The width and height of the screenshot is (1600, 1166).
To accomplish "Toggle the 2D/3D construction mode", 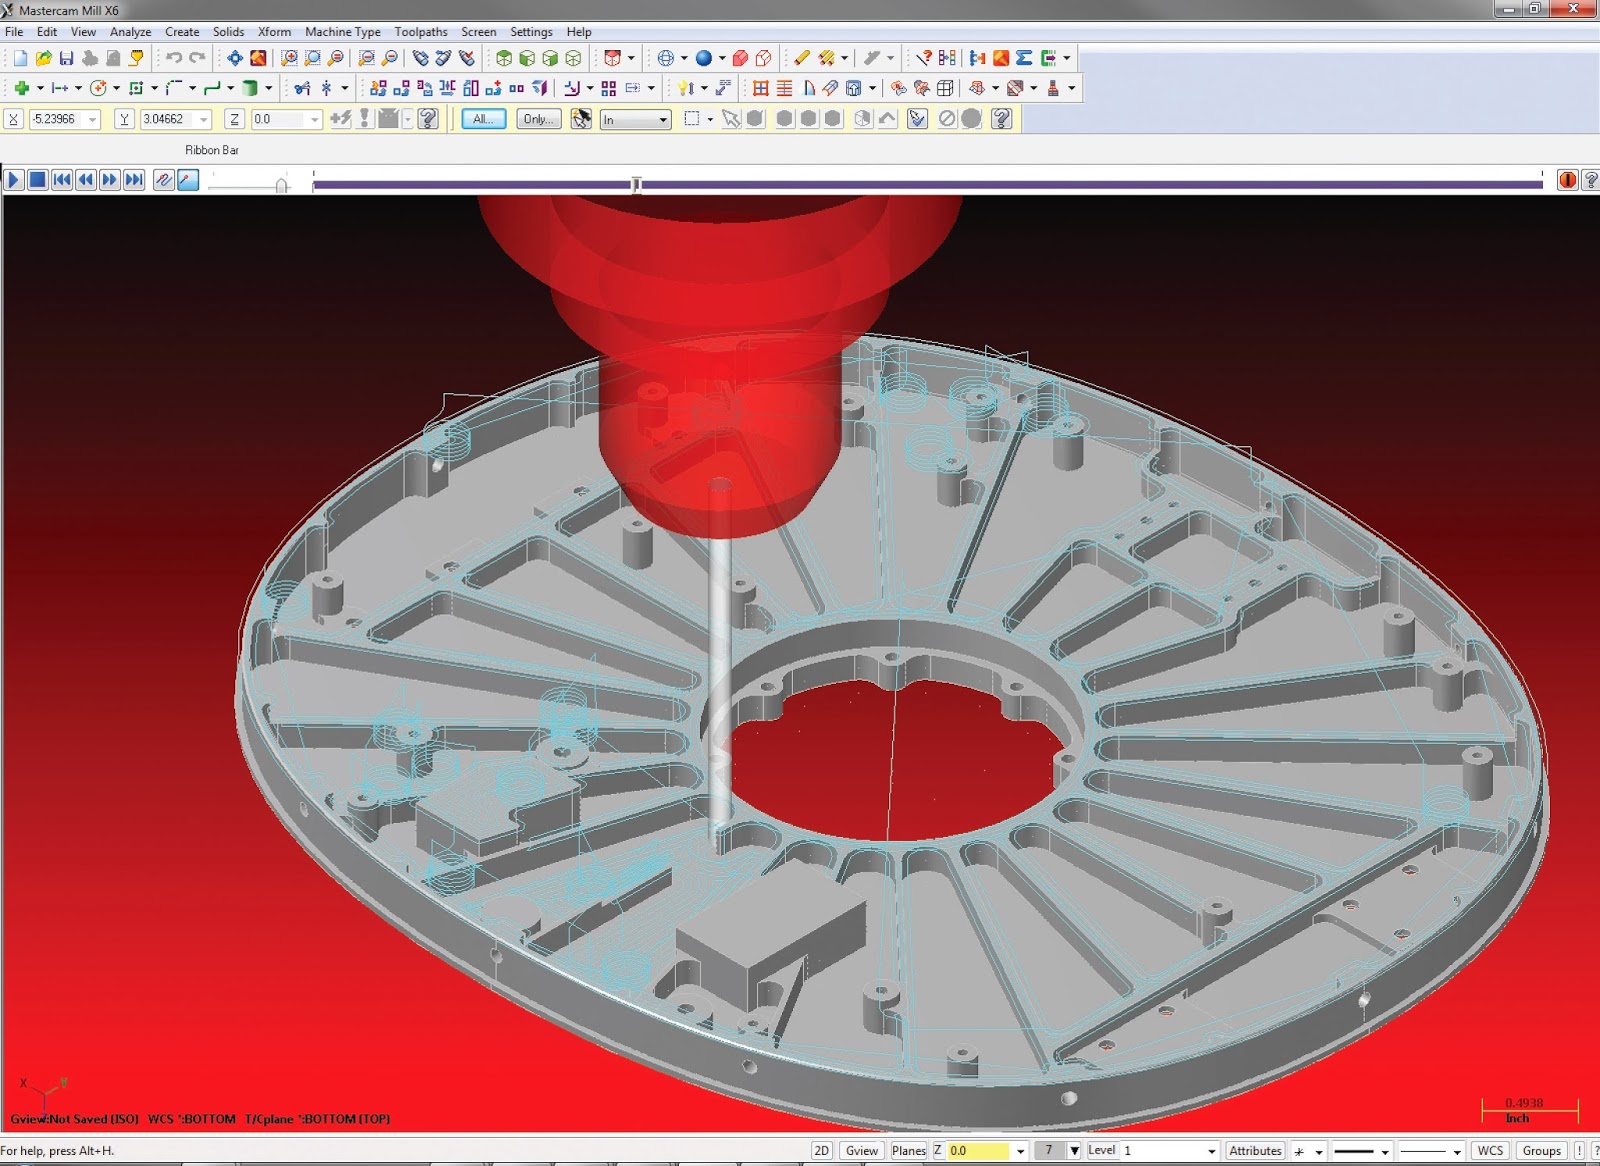I will click(x=822, y=1150).
